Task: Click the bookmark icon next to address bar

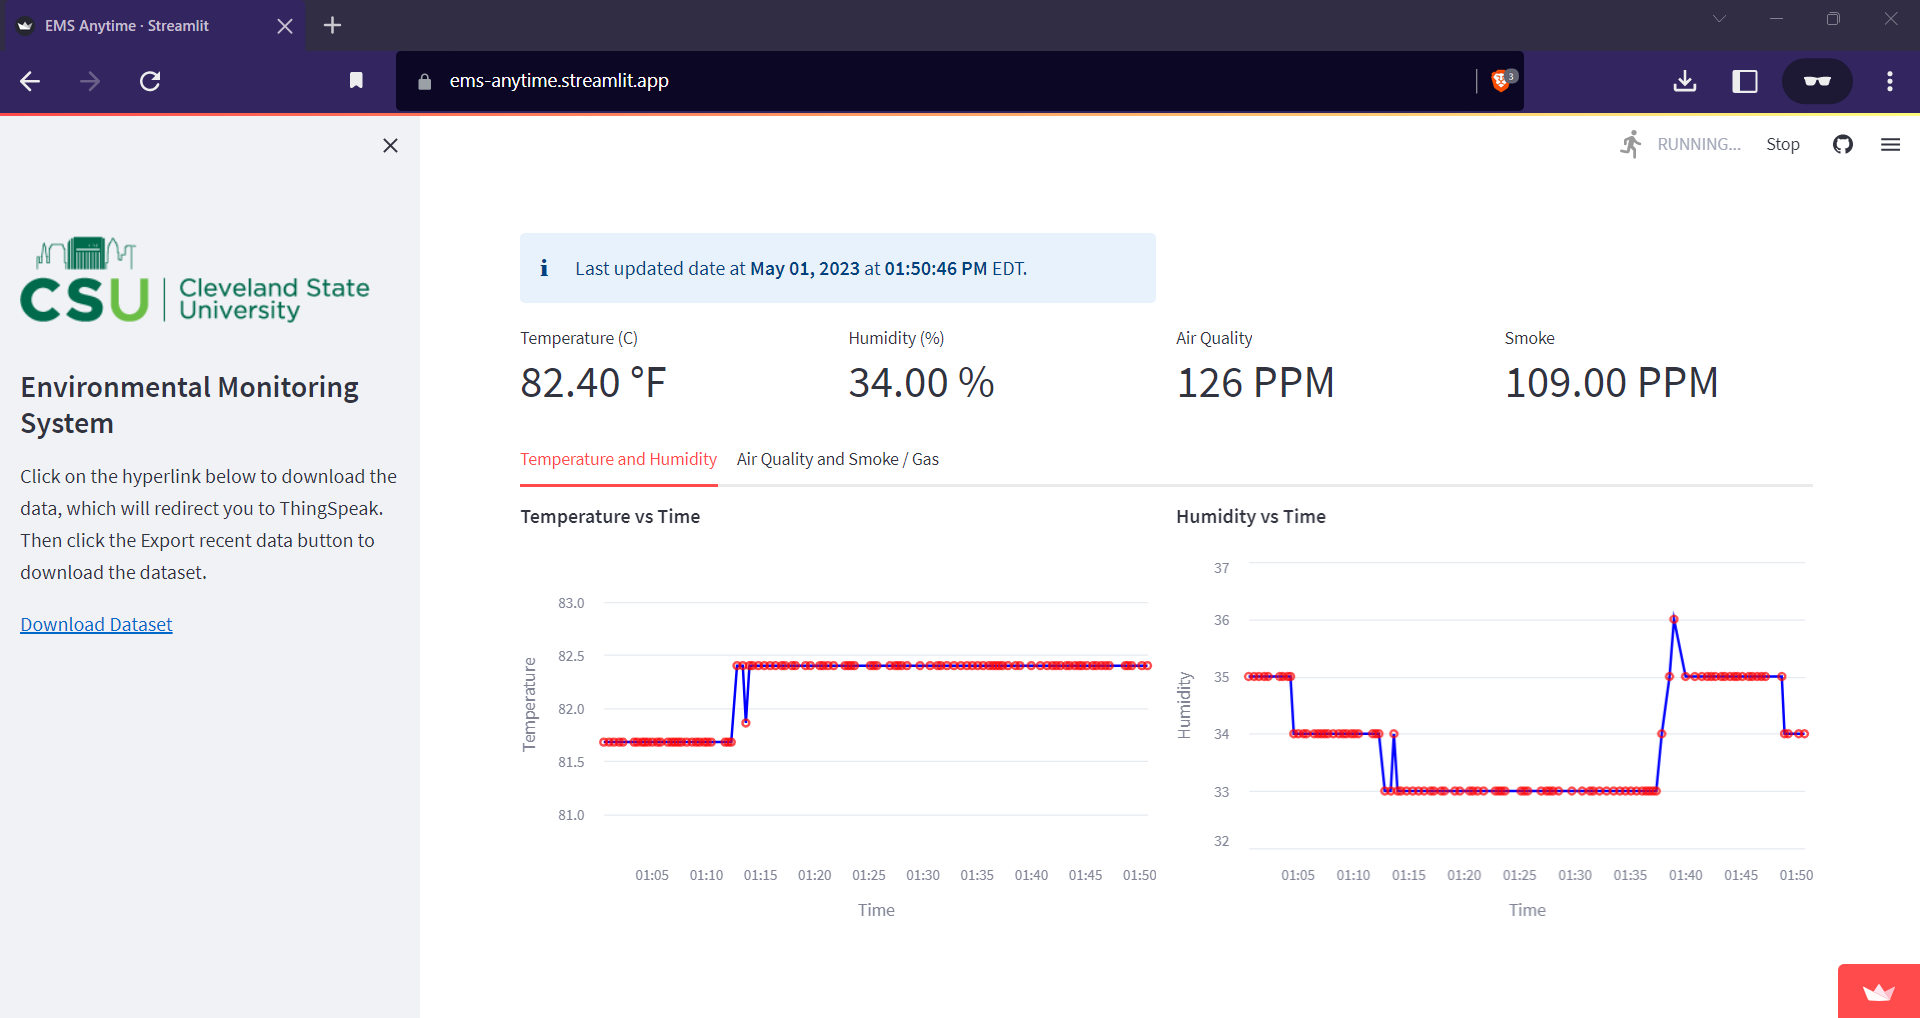Action: pos(355,81)
